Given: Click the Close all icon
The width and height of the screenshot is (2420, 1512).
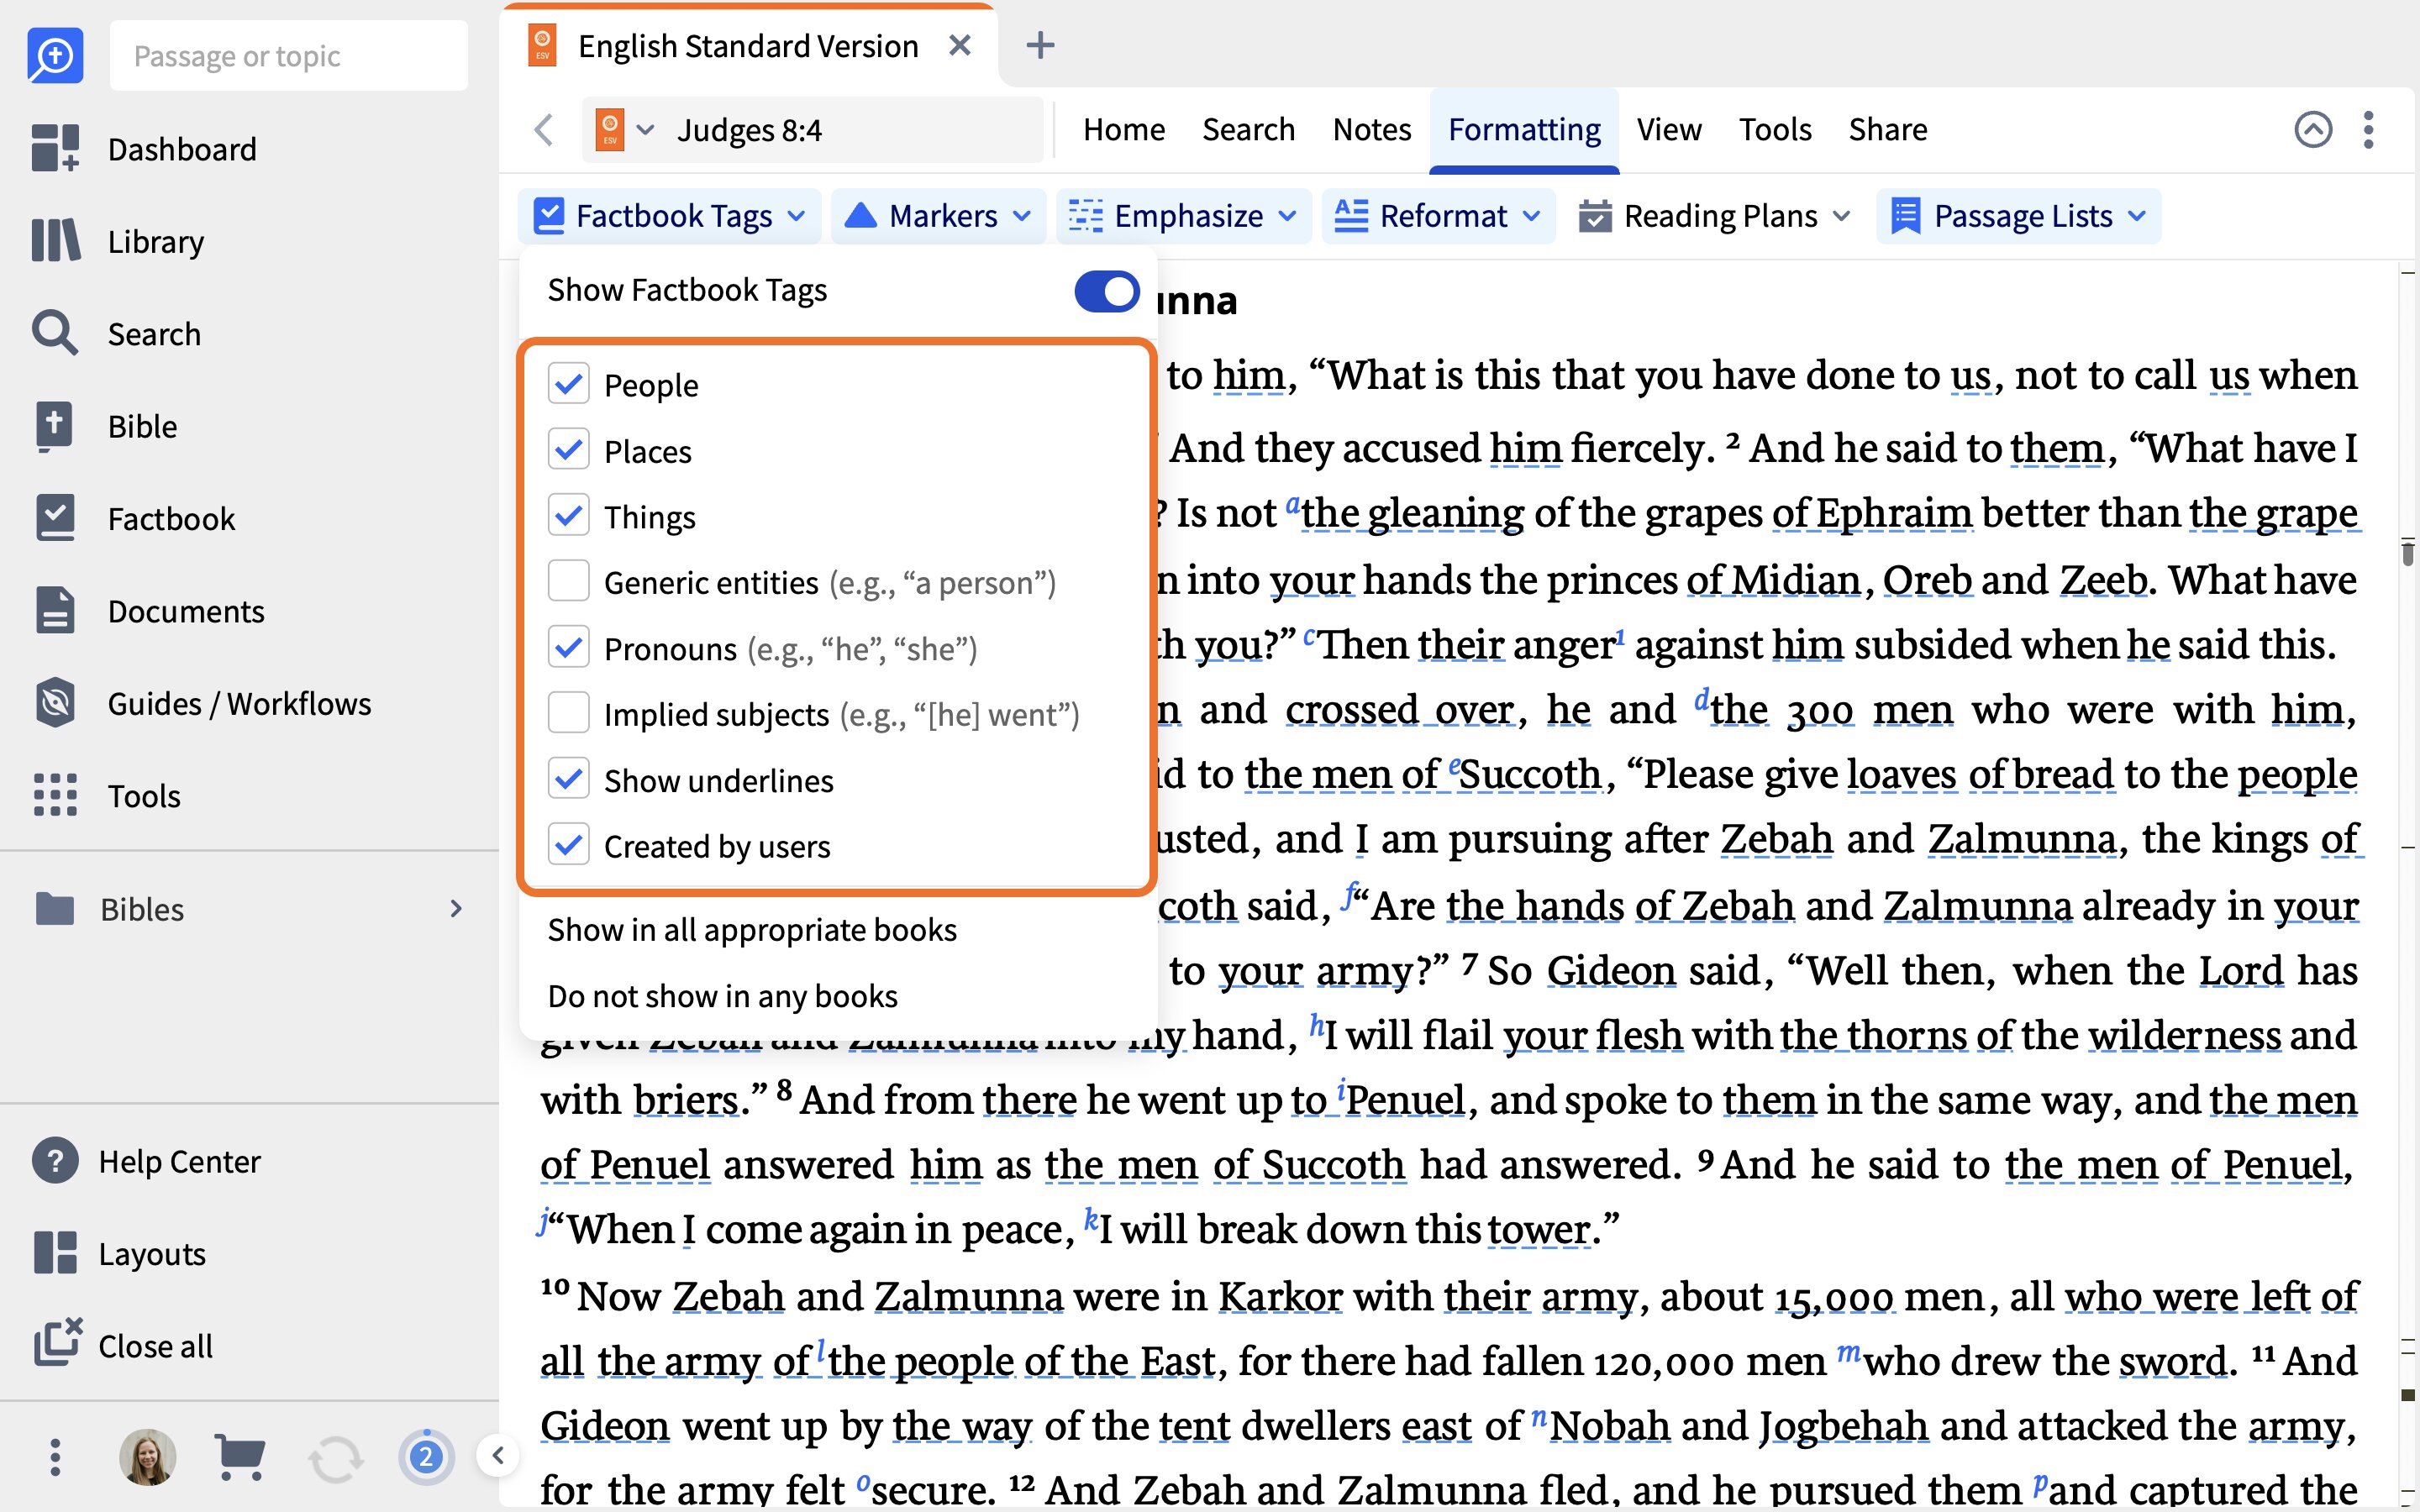Looking at the screenshot, I should [x=57, y=1343].
